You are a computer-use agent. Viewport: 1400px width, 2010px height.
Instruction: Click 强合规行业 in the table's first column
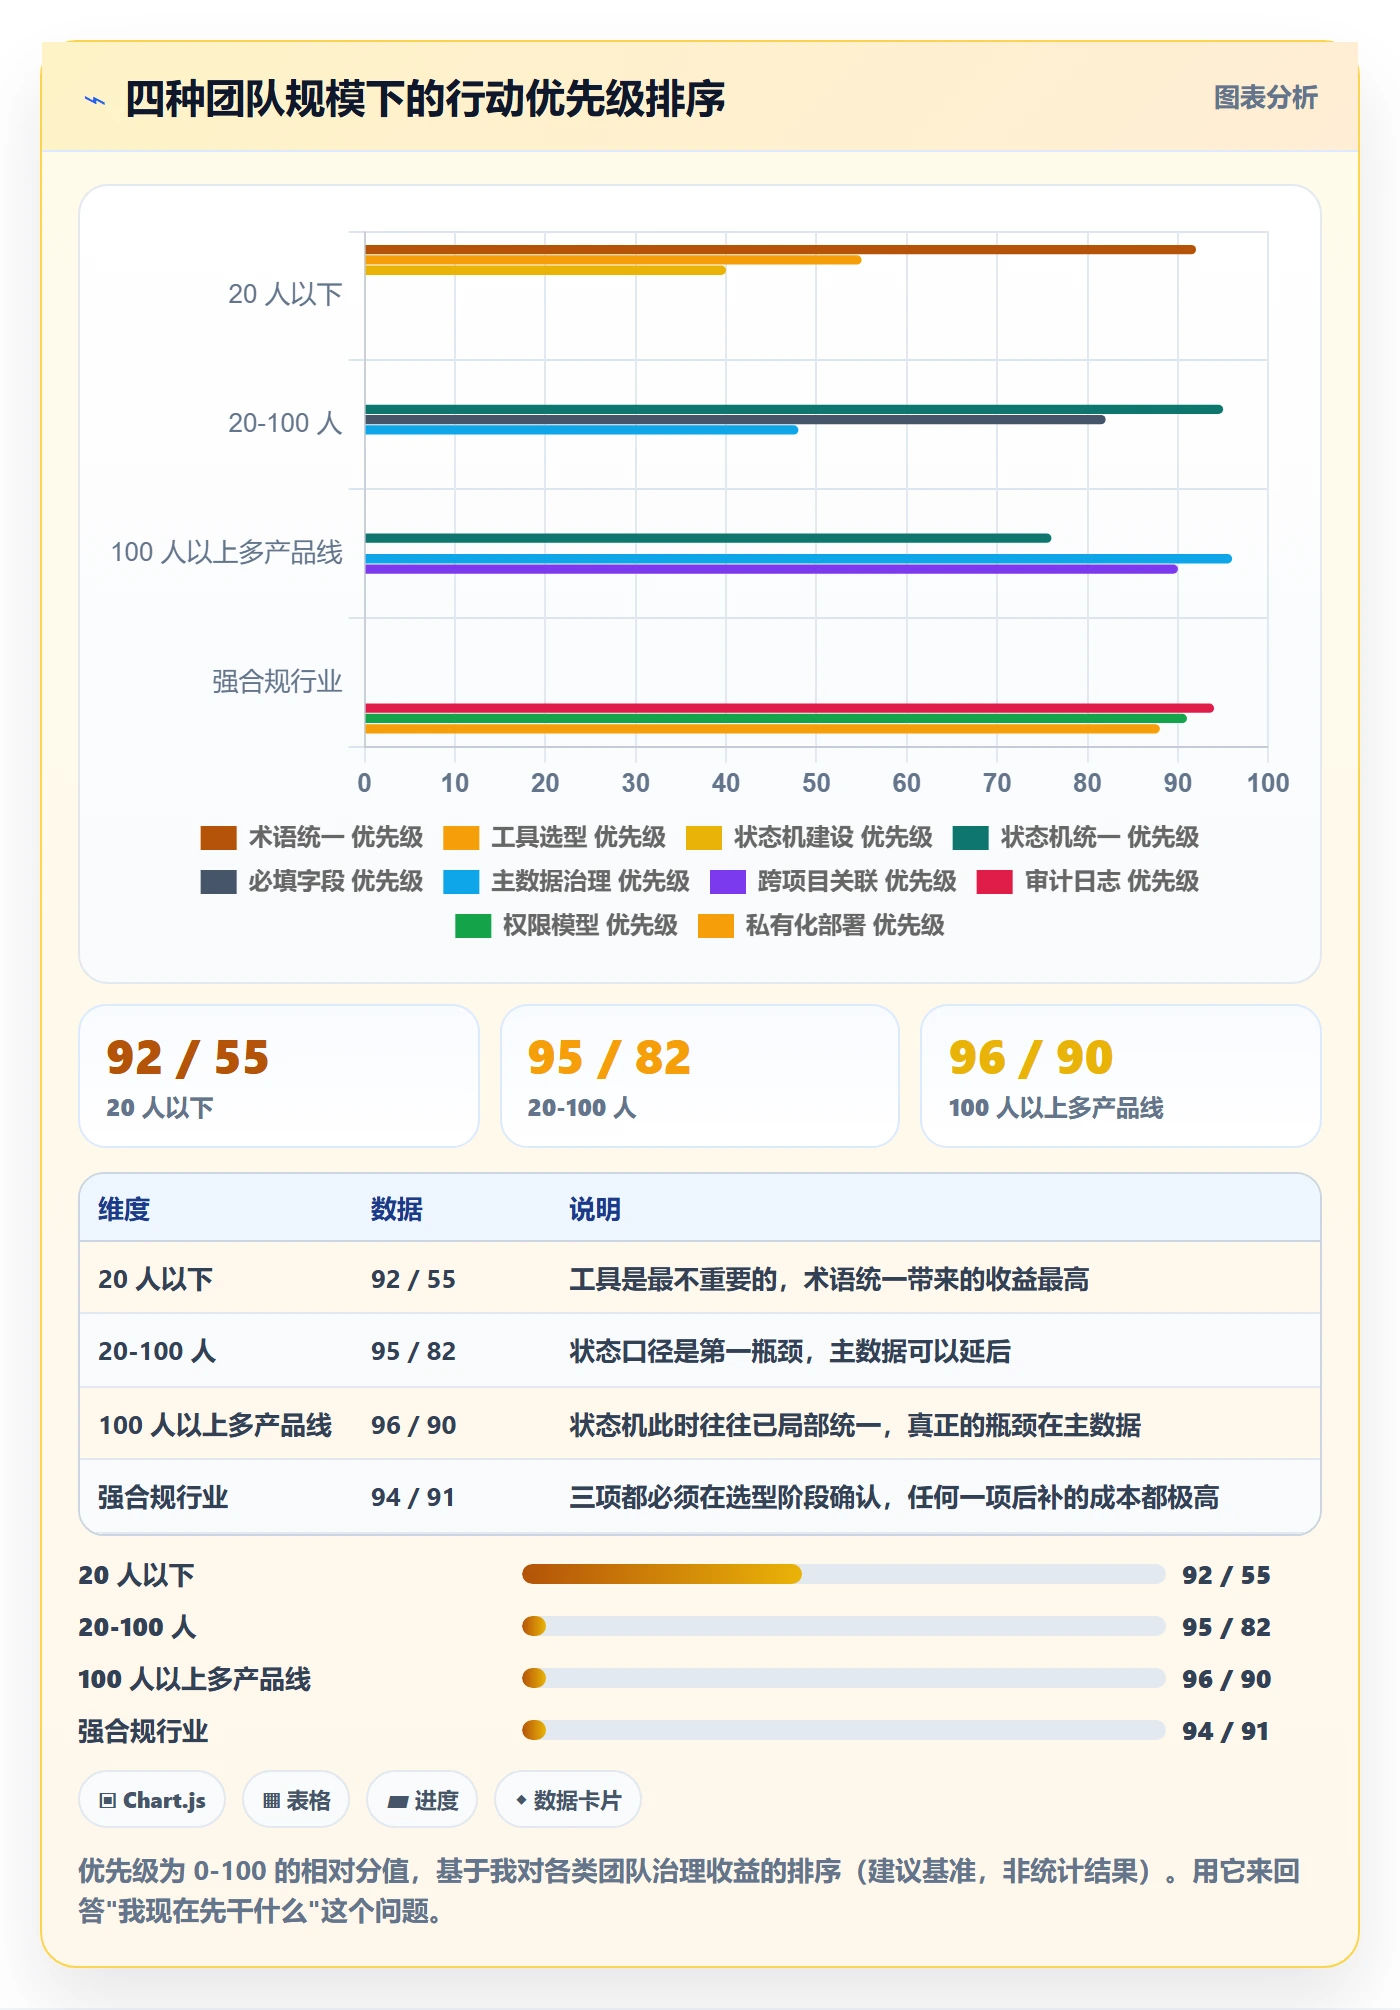pos(163,1497)
